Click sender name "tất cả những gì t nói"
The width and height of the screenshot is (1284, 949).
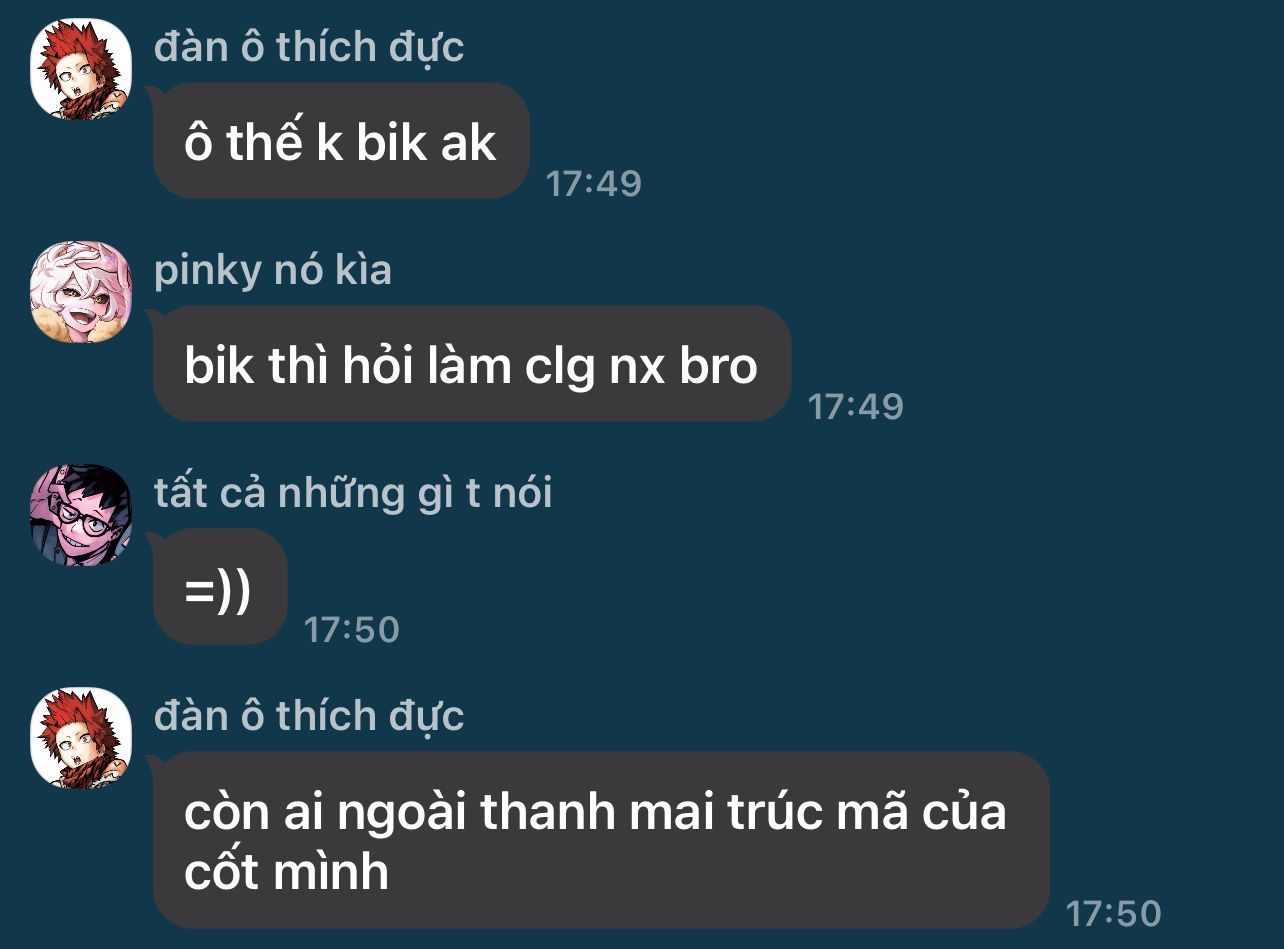[353, 493]
